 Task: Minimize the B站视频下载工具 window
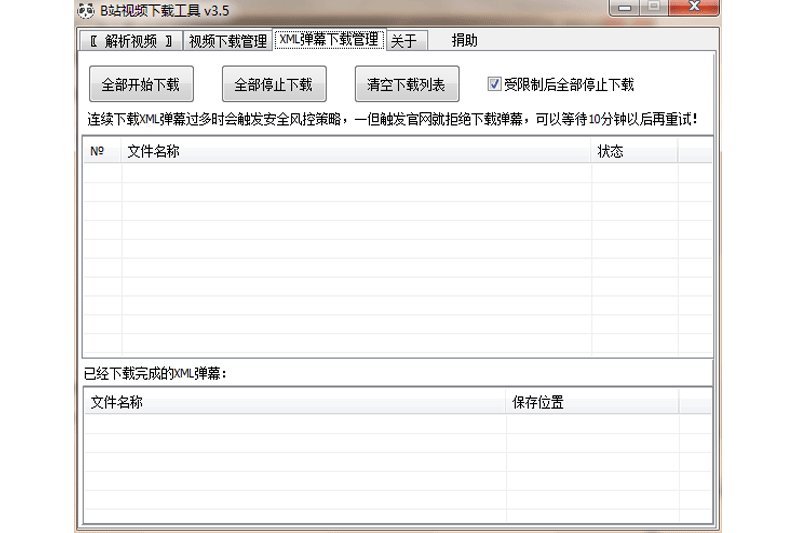624,8
